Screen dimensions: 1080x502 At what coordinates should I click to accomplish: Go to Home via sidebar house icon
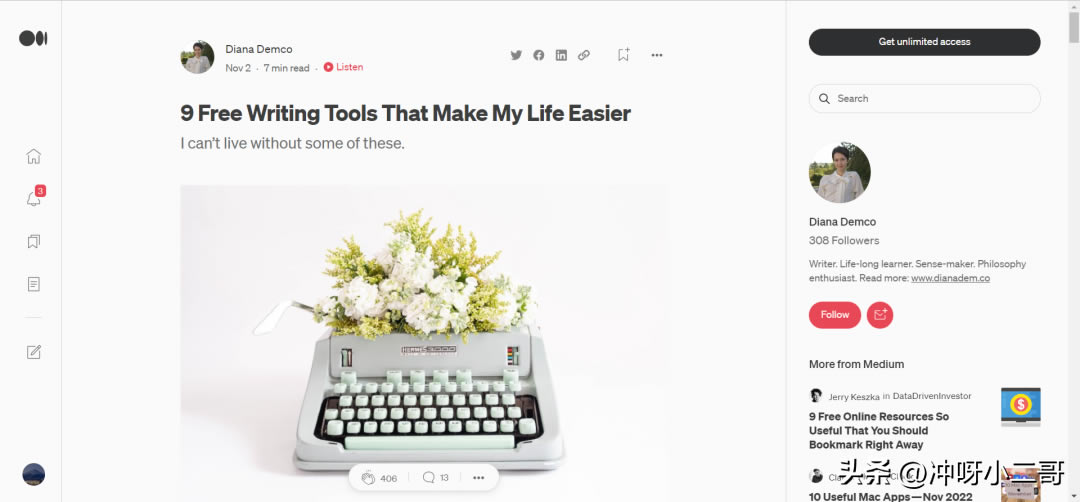pyautogui.click(x=34, y=156)
